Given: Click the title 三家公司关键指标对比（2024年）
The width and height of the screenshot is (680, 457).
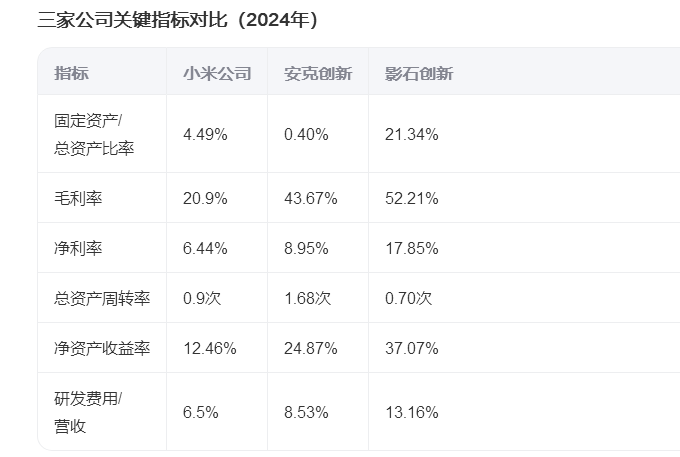Looking at the screenshot, I should 178,20.
